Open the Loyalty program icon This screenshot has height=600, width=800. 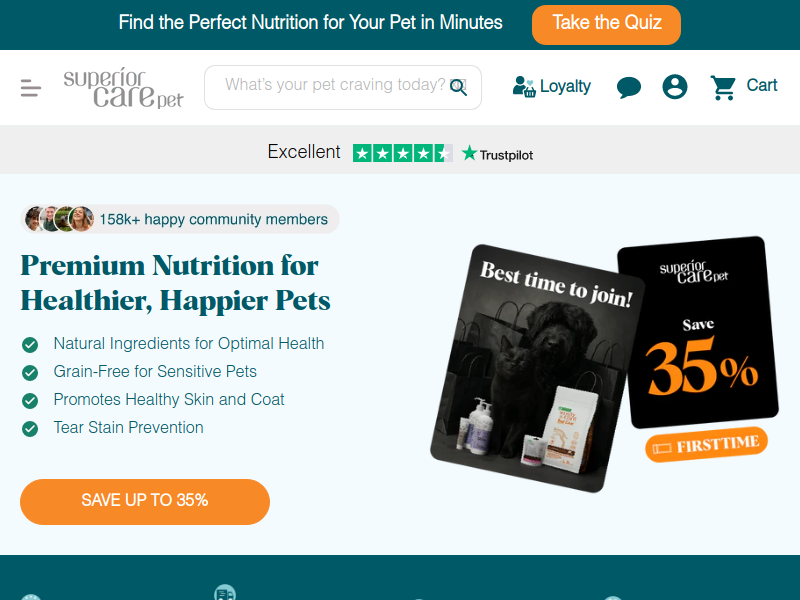(524, 86)
